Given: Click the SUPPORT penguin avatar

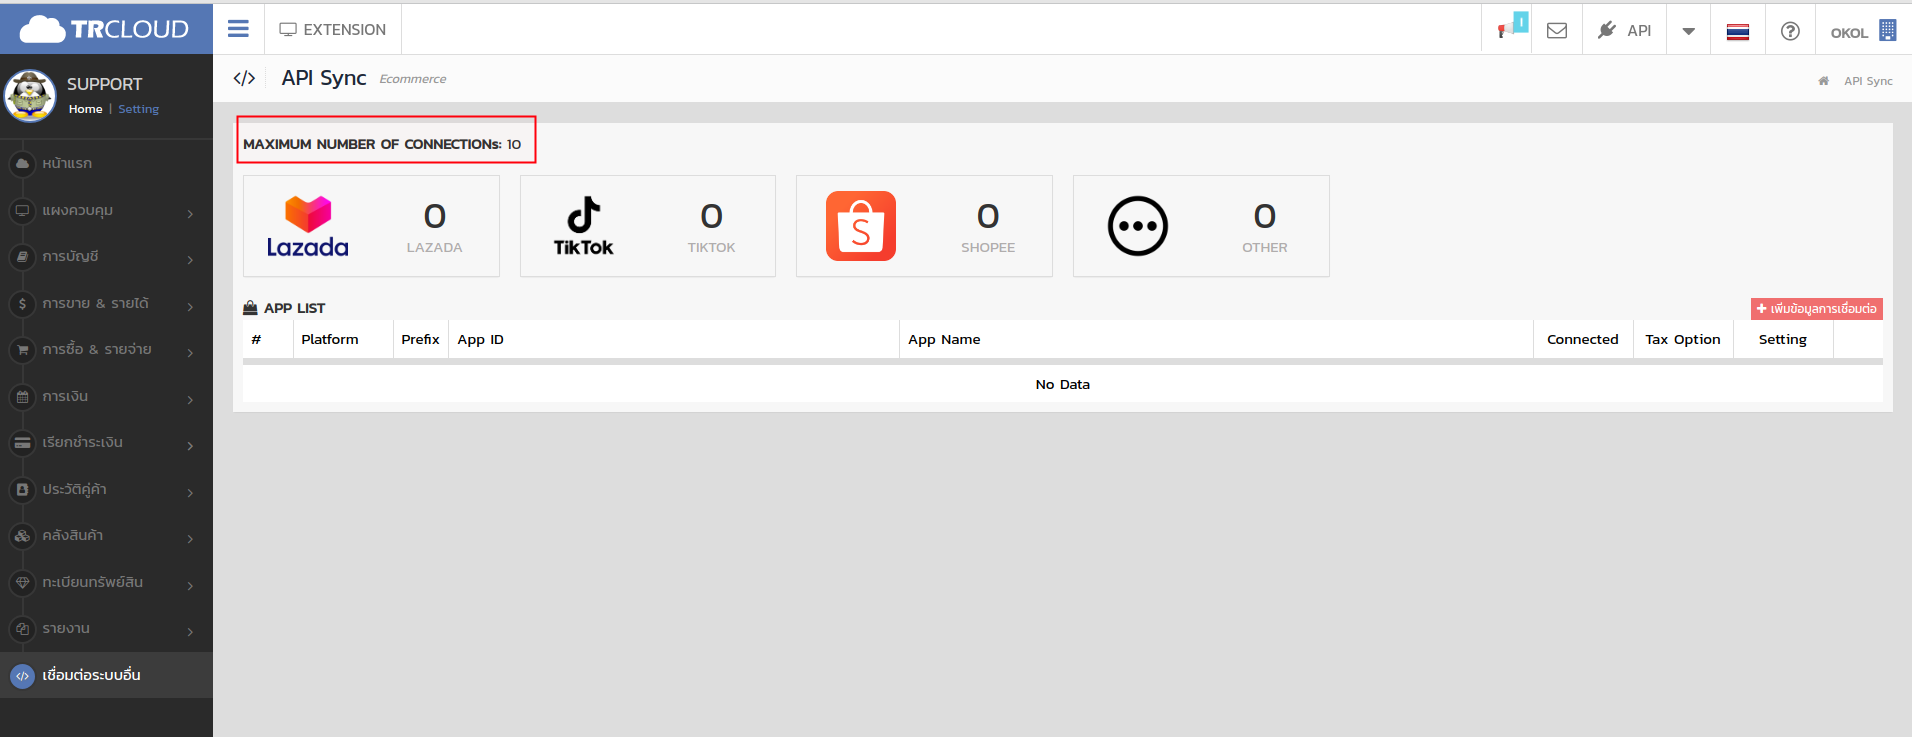Looking at the screenshot, I should pyautogui.click(x=30, y=96).
